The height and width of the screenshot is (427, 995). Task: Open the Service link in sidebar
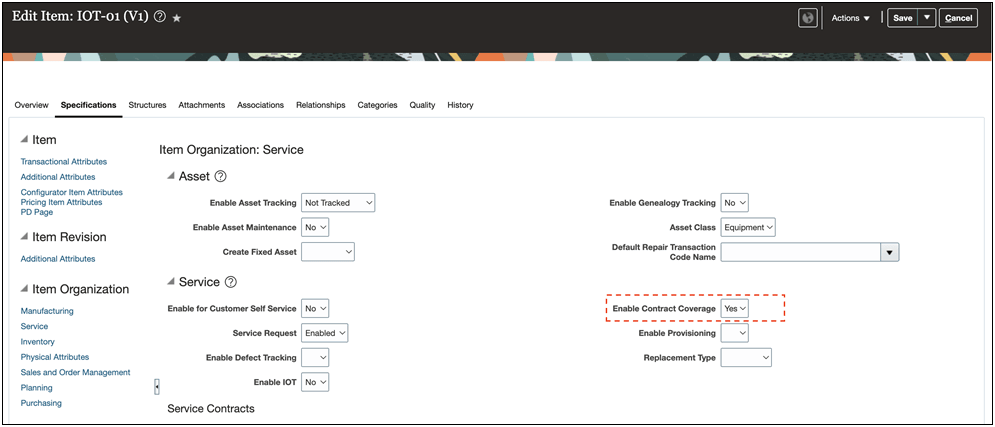pyautogui.click(x=34, y=326)
